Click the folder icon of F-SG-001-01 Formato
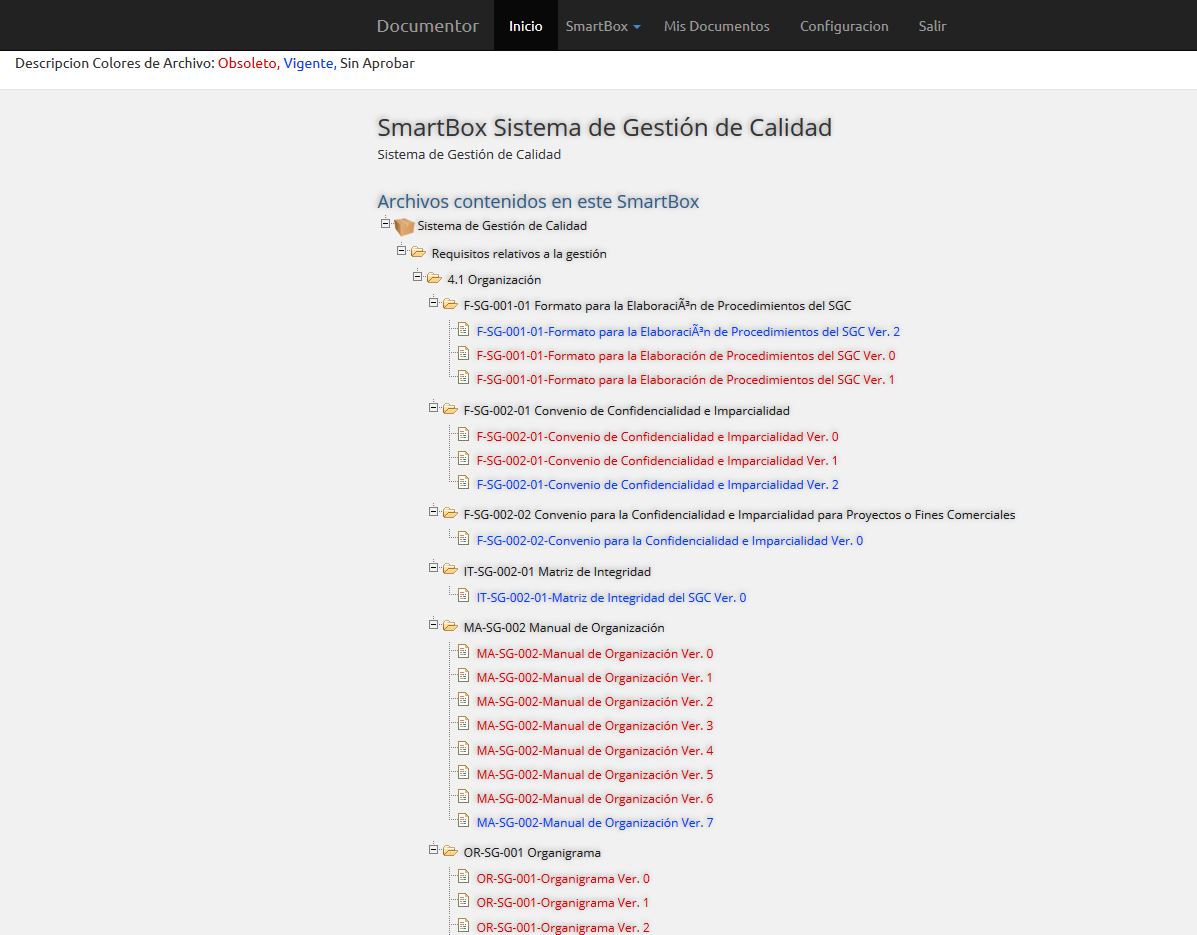This screenshot has width=1197, height=935. (450, 304)
